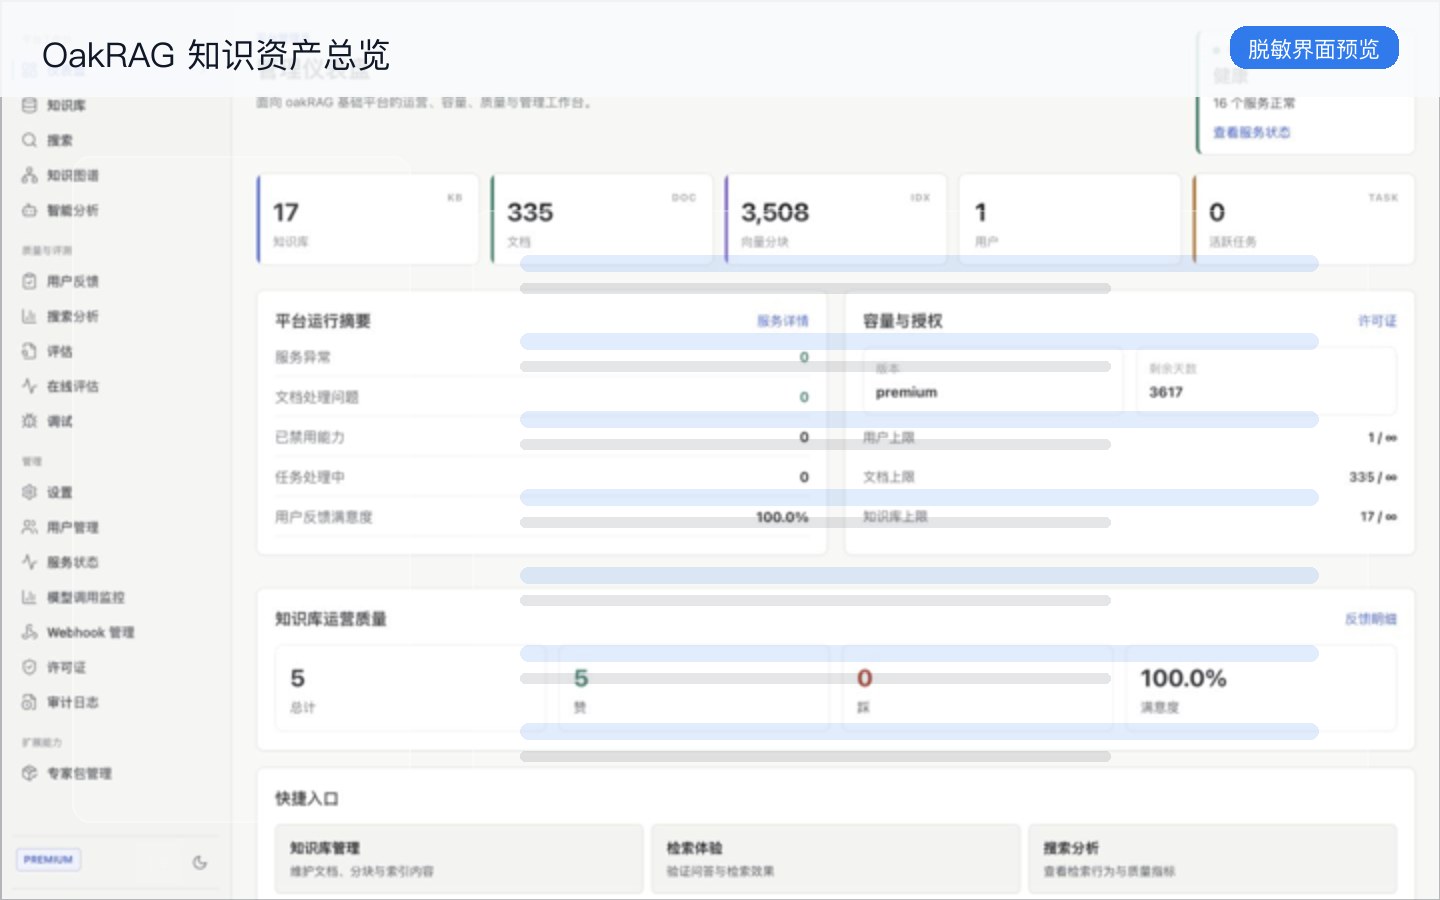The height and width of the screenshot is (900, 1440).
Task: Click the 脱敏界面预览 button
Action: point(1314,48)
